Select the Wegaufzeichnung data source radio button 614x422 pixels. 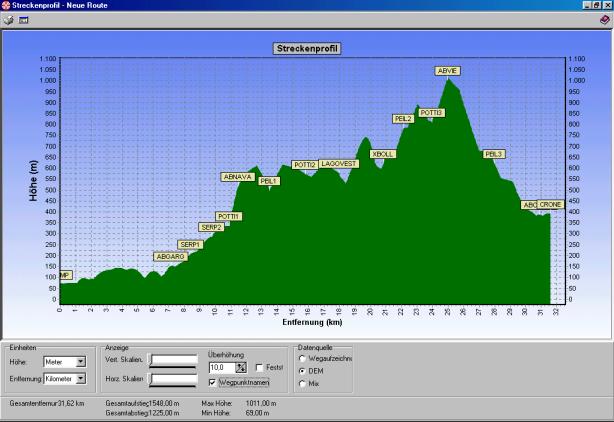pos(303,359)
